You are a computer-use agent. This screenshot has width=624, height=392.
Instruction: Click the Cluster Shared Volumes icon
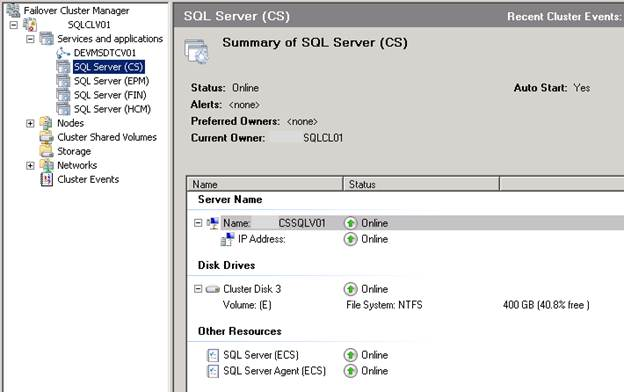[47, 137]
